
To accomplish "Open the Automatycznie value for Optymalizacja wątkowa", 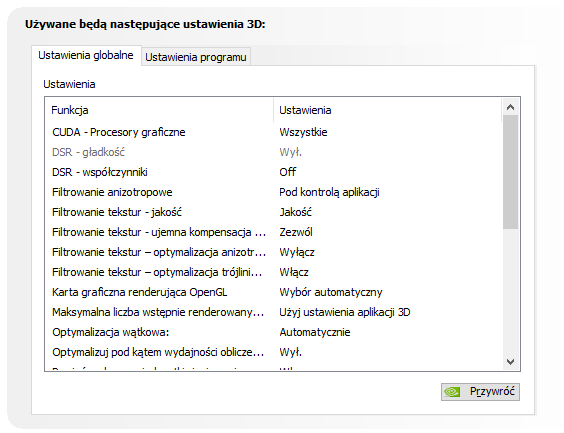I will [315, 332].
